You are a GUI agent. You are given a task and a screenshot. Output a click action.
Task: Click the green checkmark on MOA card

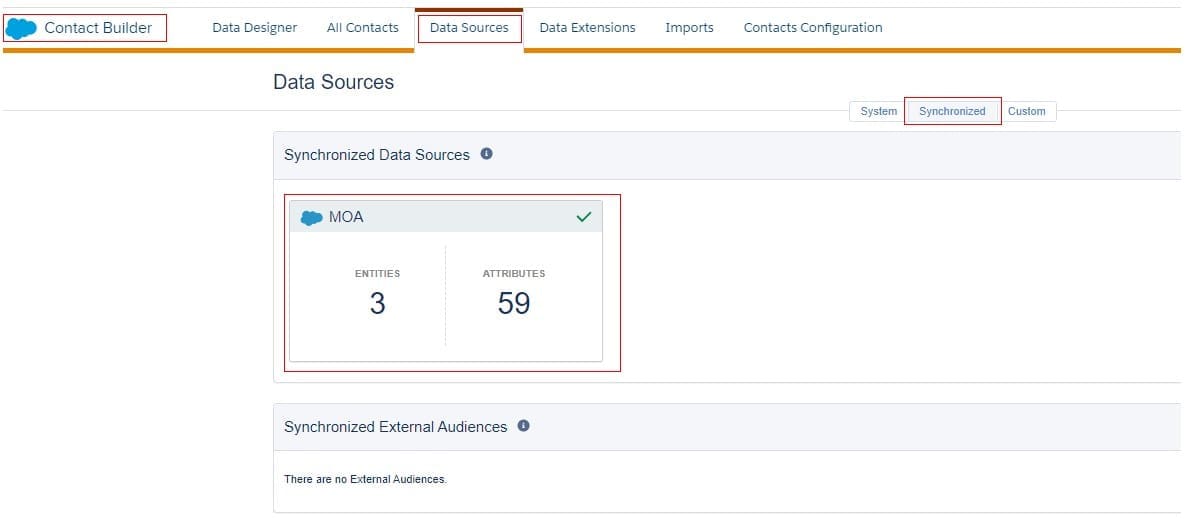(x=584, y=217)
